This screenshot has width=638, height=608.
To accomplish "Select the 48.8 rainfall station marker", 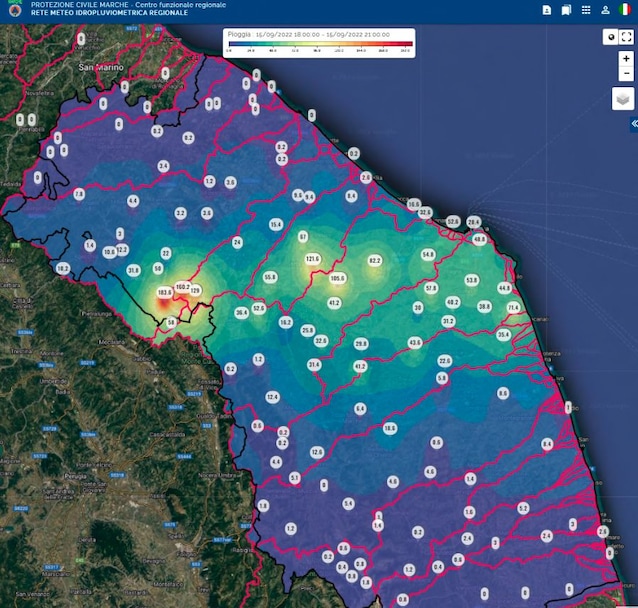I will pyautogui.click(x=480, y=239).
